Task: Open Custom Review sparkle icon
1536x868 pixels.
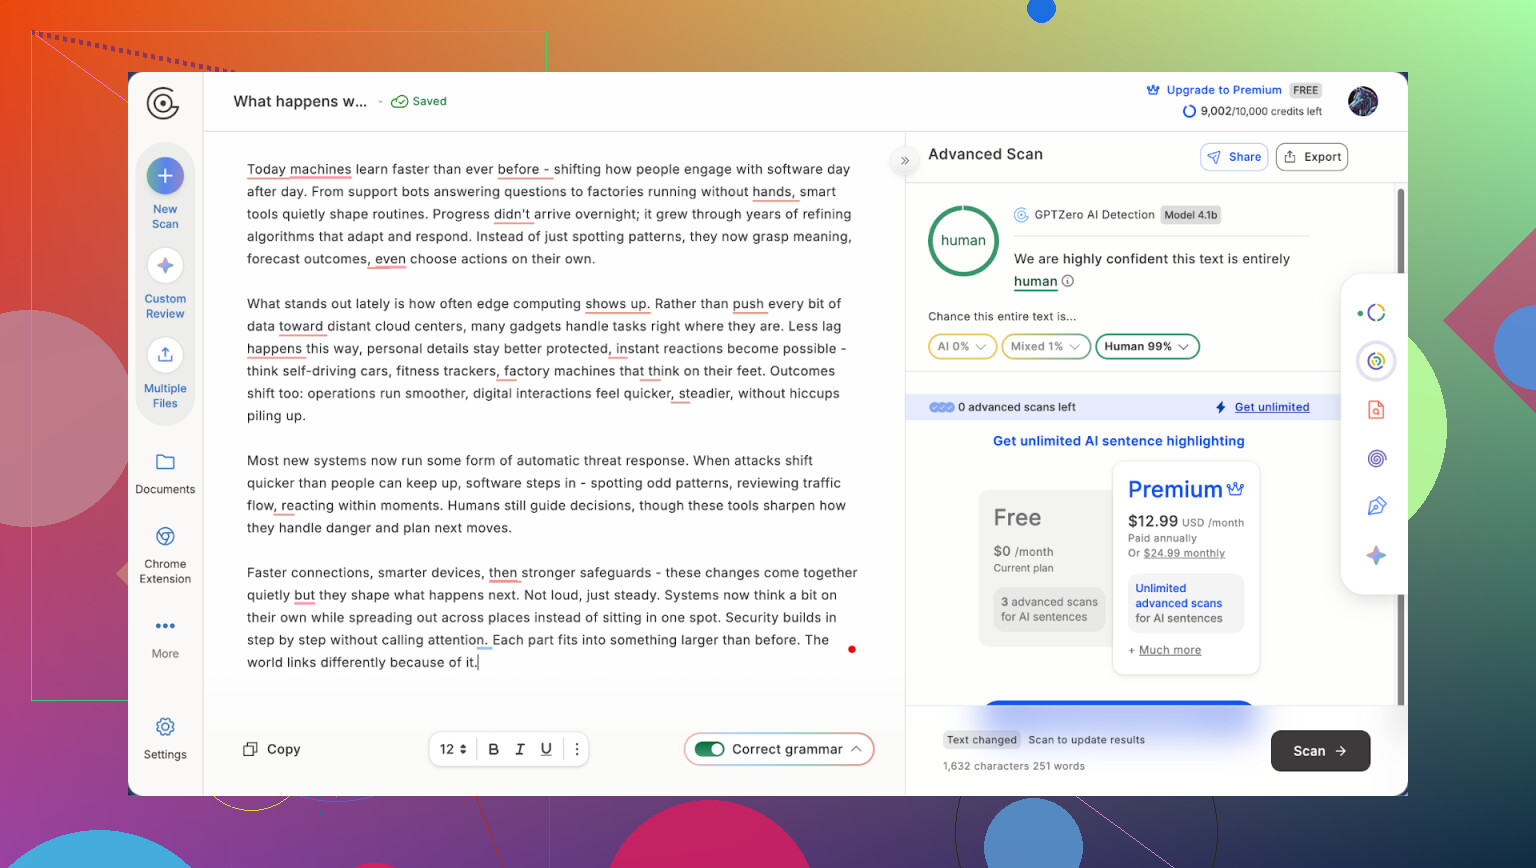Action: (165, 266)
